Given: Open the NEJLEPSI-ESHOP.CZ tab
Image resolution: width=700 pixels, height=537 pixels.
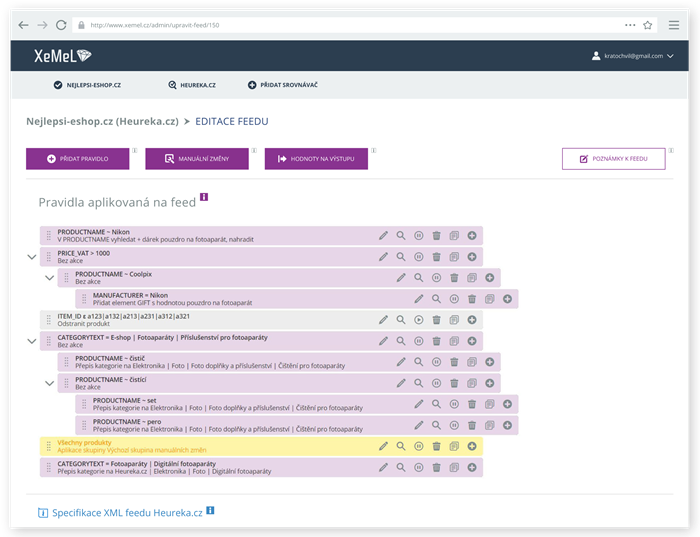Looking at the screenshot, I should [87, 85].
